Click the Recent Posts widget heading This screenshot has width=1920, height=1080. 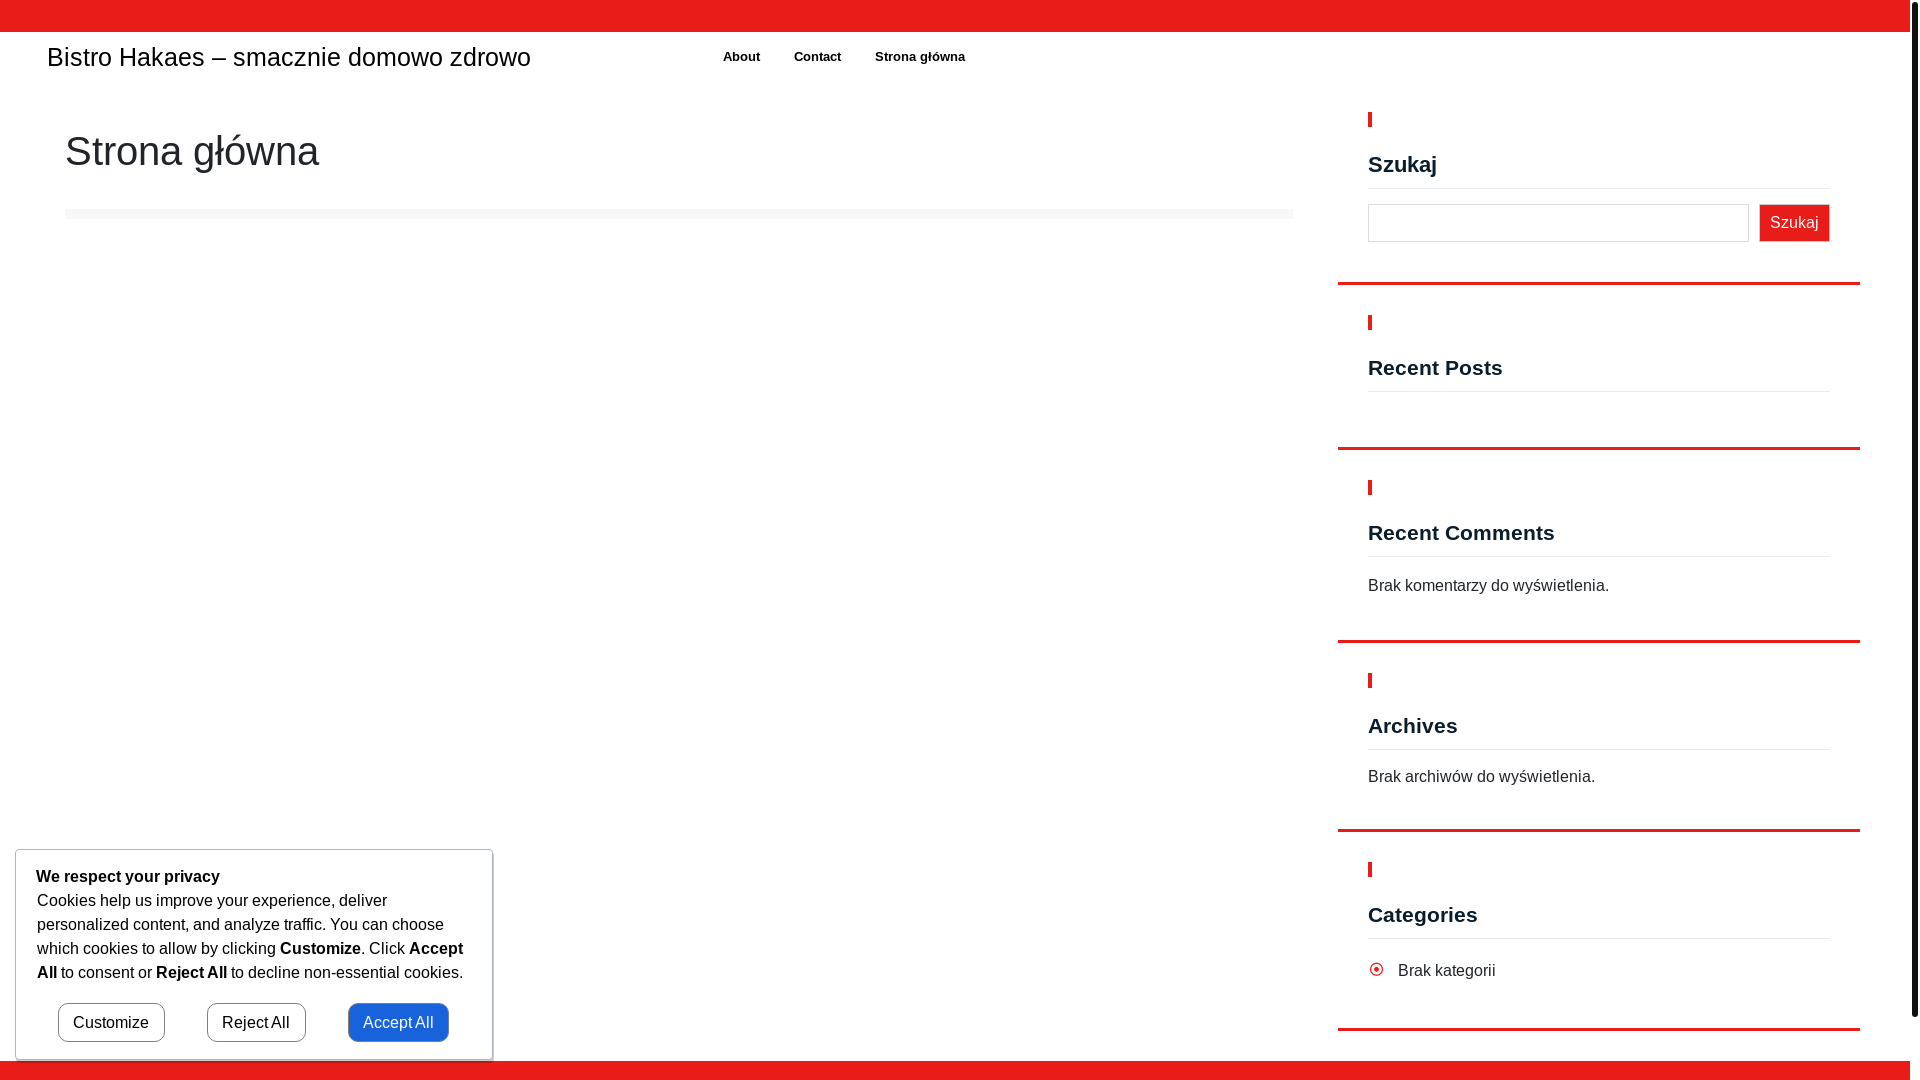coord(1435,367)
